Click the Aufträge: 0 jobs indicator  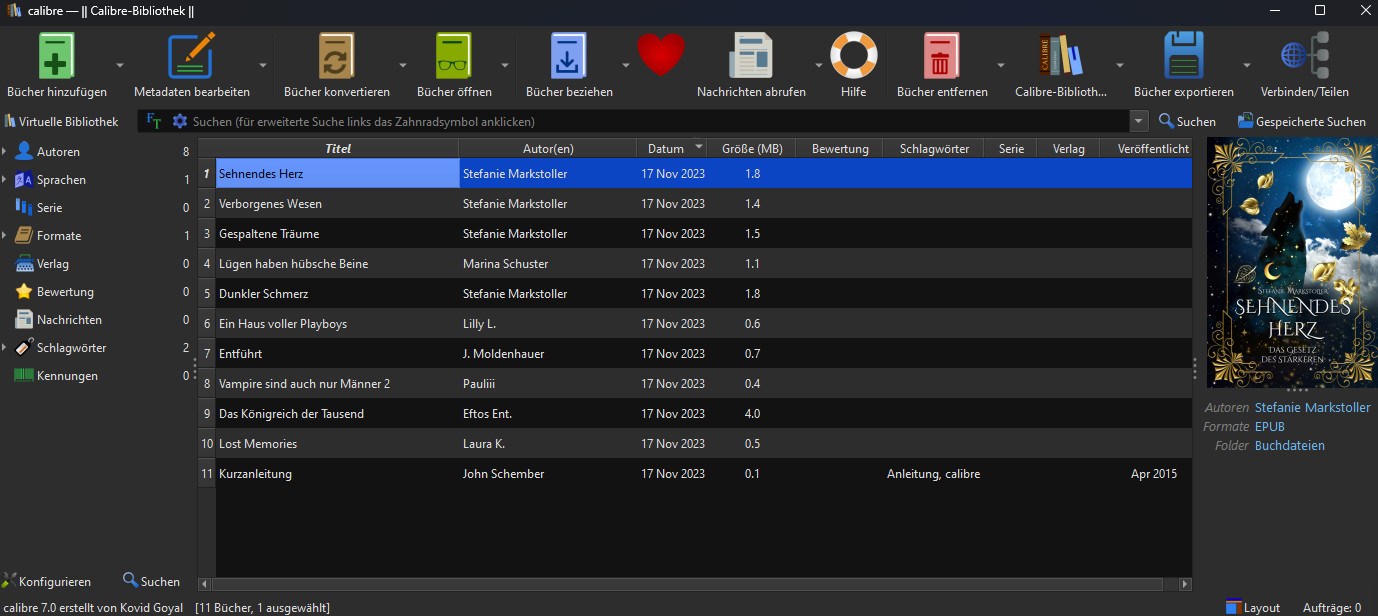1332,607
